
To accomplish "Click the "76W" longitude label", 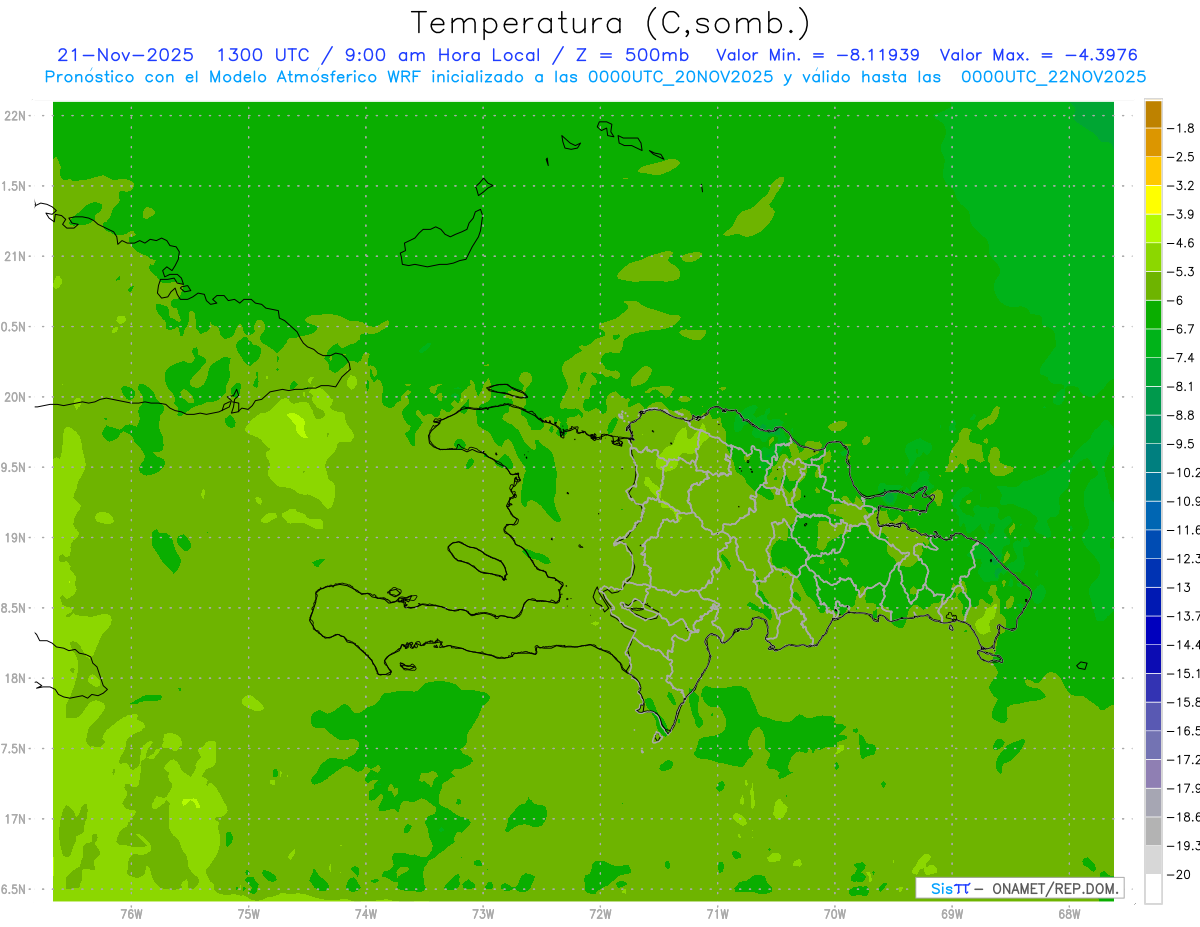I will click(x=131, y=914).
